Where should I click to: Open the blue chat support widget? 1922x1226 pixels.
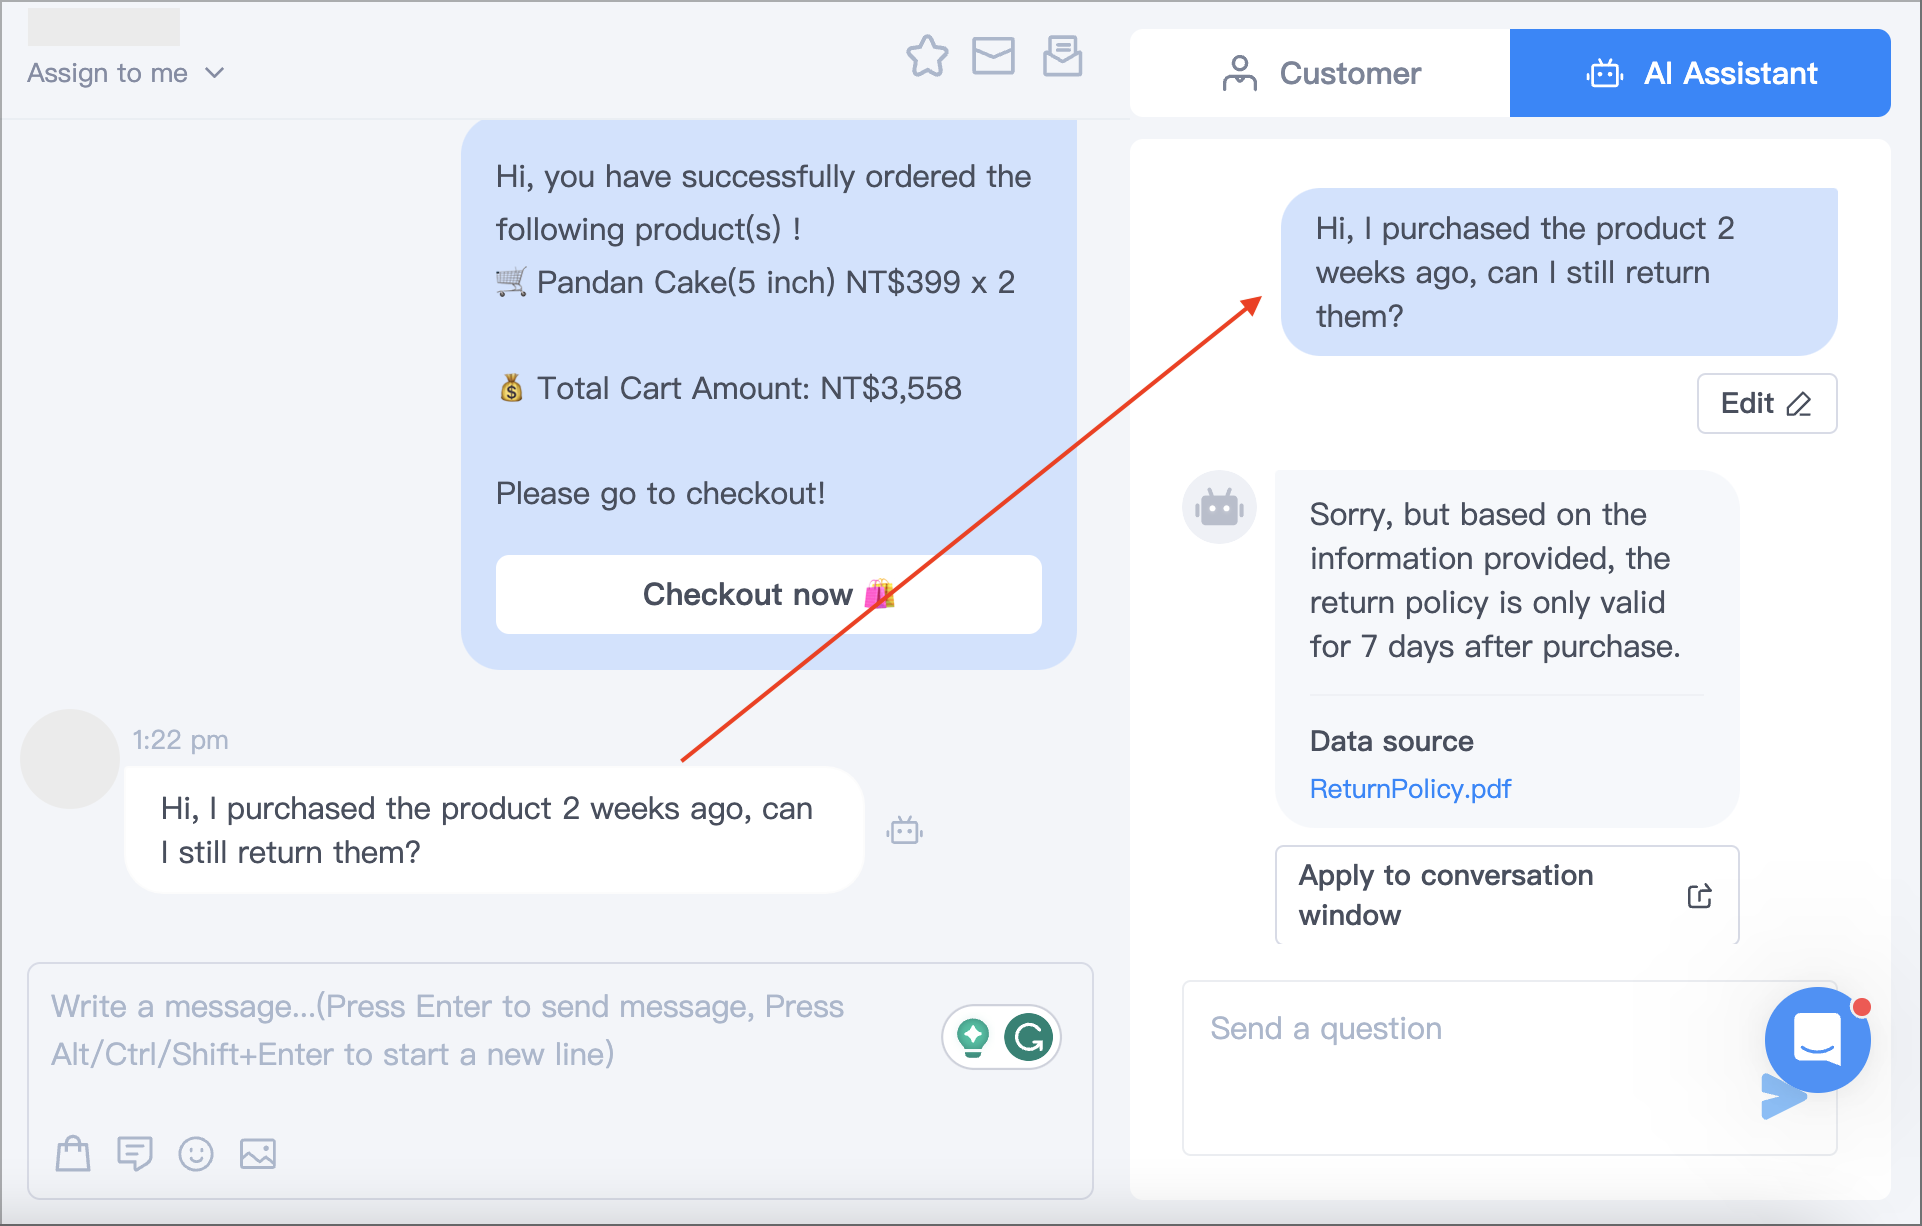click(x=1817, y=1039)
